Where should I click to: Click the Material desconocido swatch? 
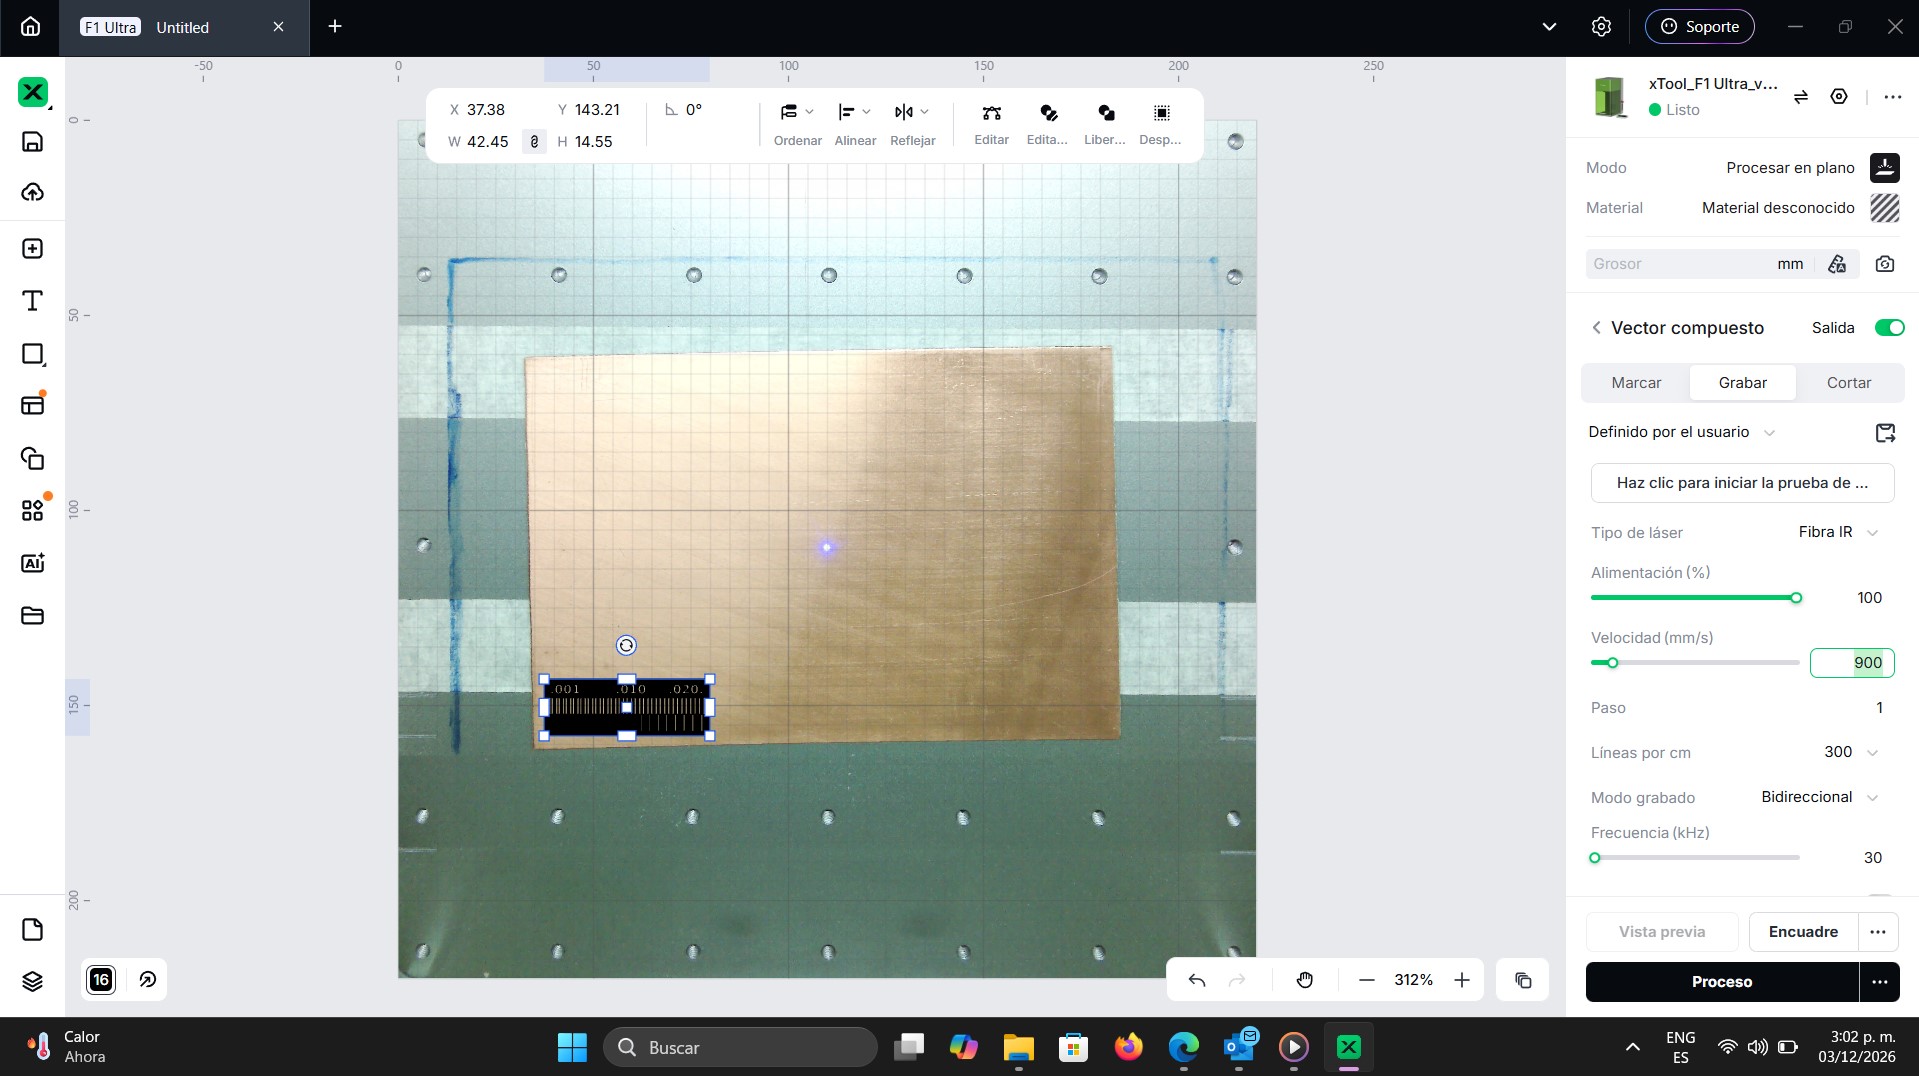(1884, 208)
